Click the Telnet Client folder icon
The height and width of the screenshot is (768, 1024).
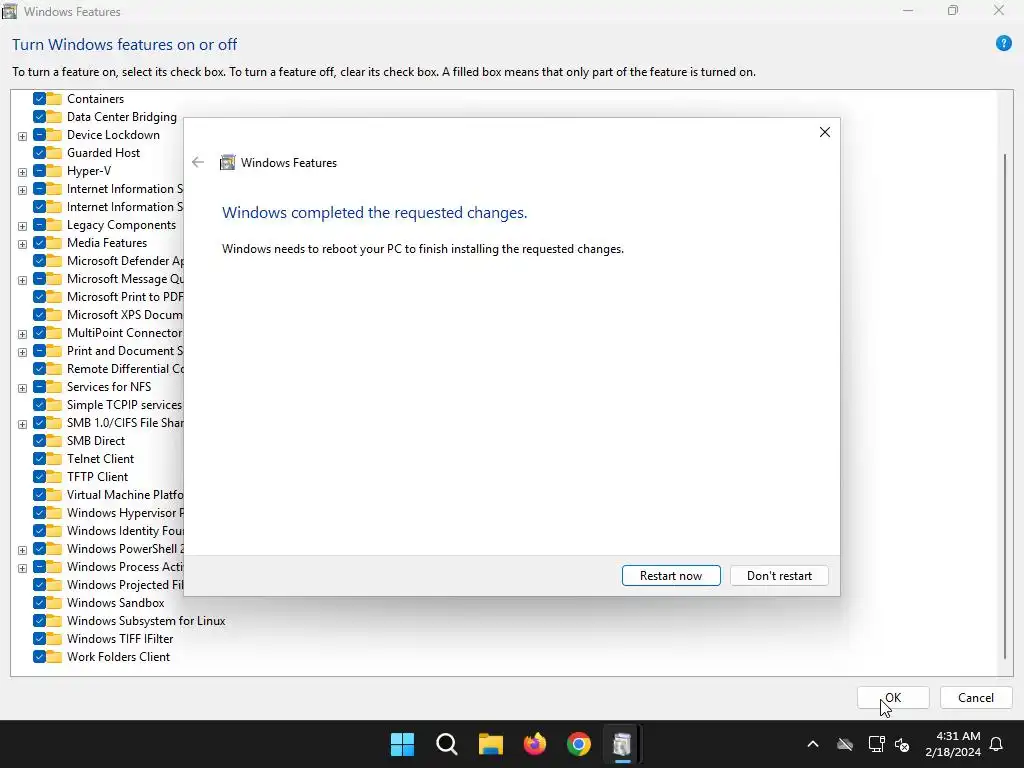54,458
